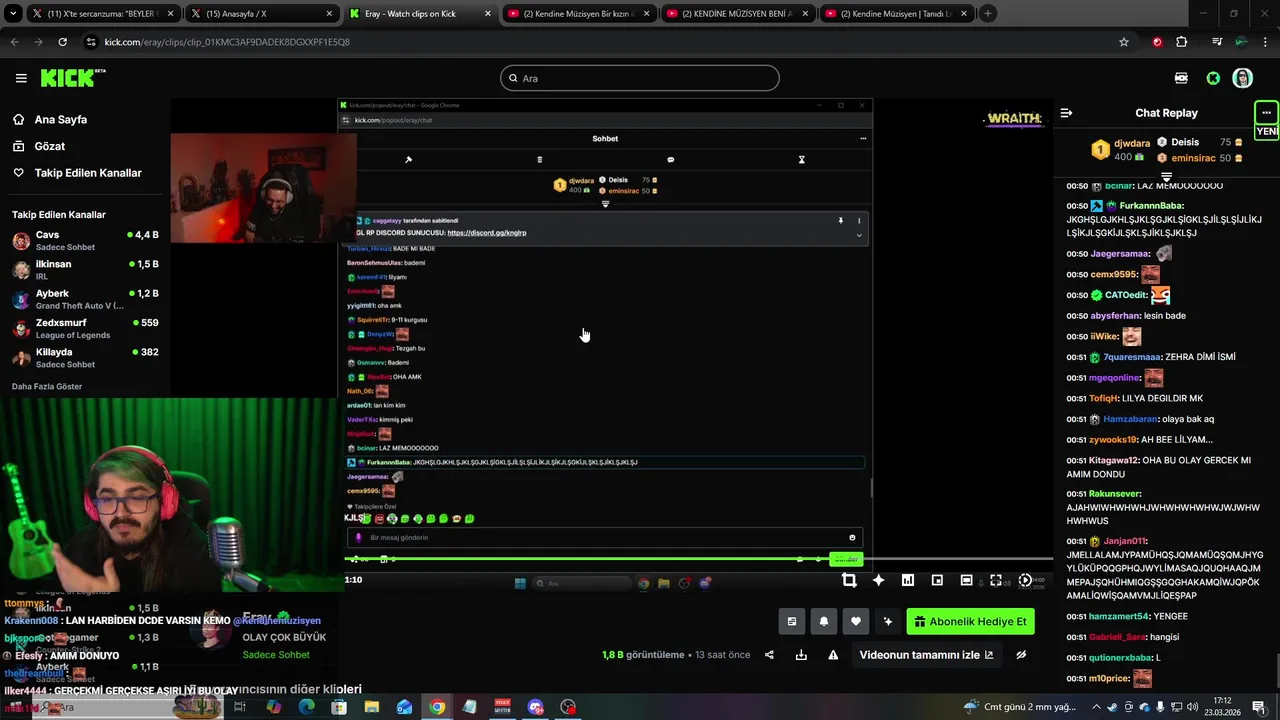The image size is (1280, 720).
Task: Expand the leaderboard inside the embedded chat window
Action: (x=605, y=204)
